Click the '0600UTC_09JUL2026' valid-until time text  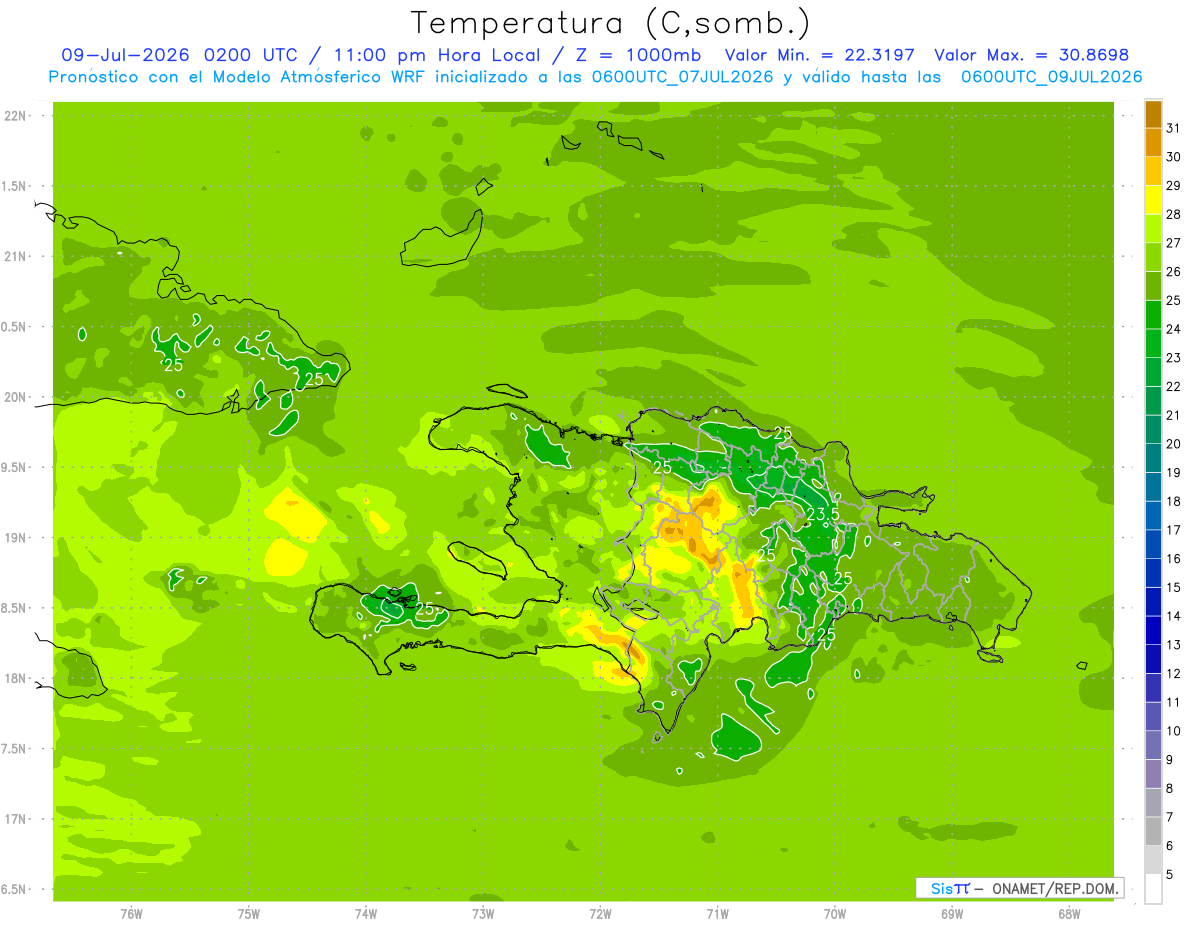coord(1052,77)
